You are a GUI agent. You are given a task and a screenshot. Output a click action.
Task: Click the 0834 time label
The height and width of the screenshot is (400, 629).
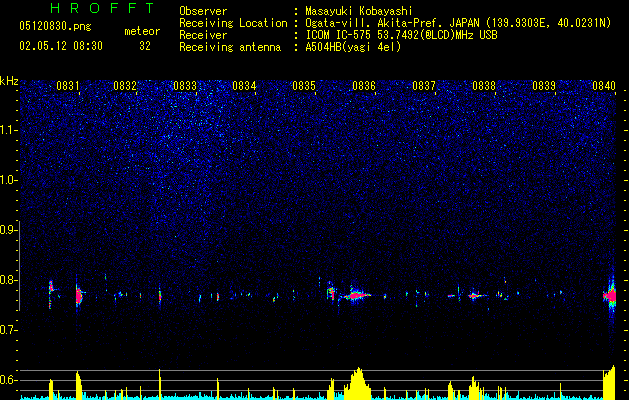(244, 86)
